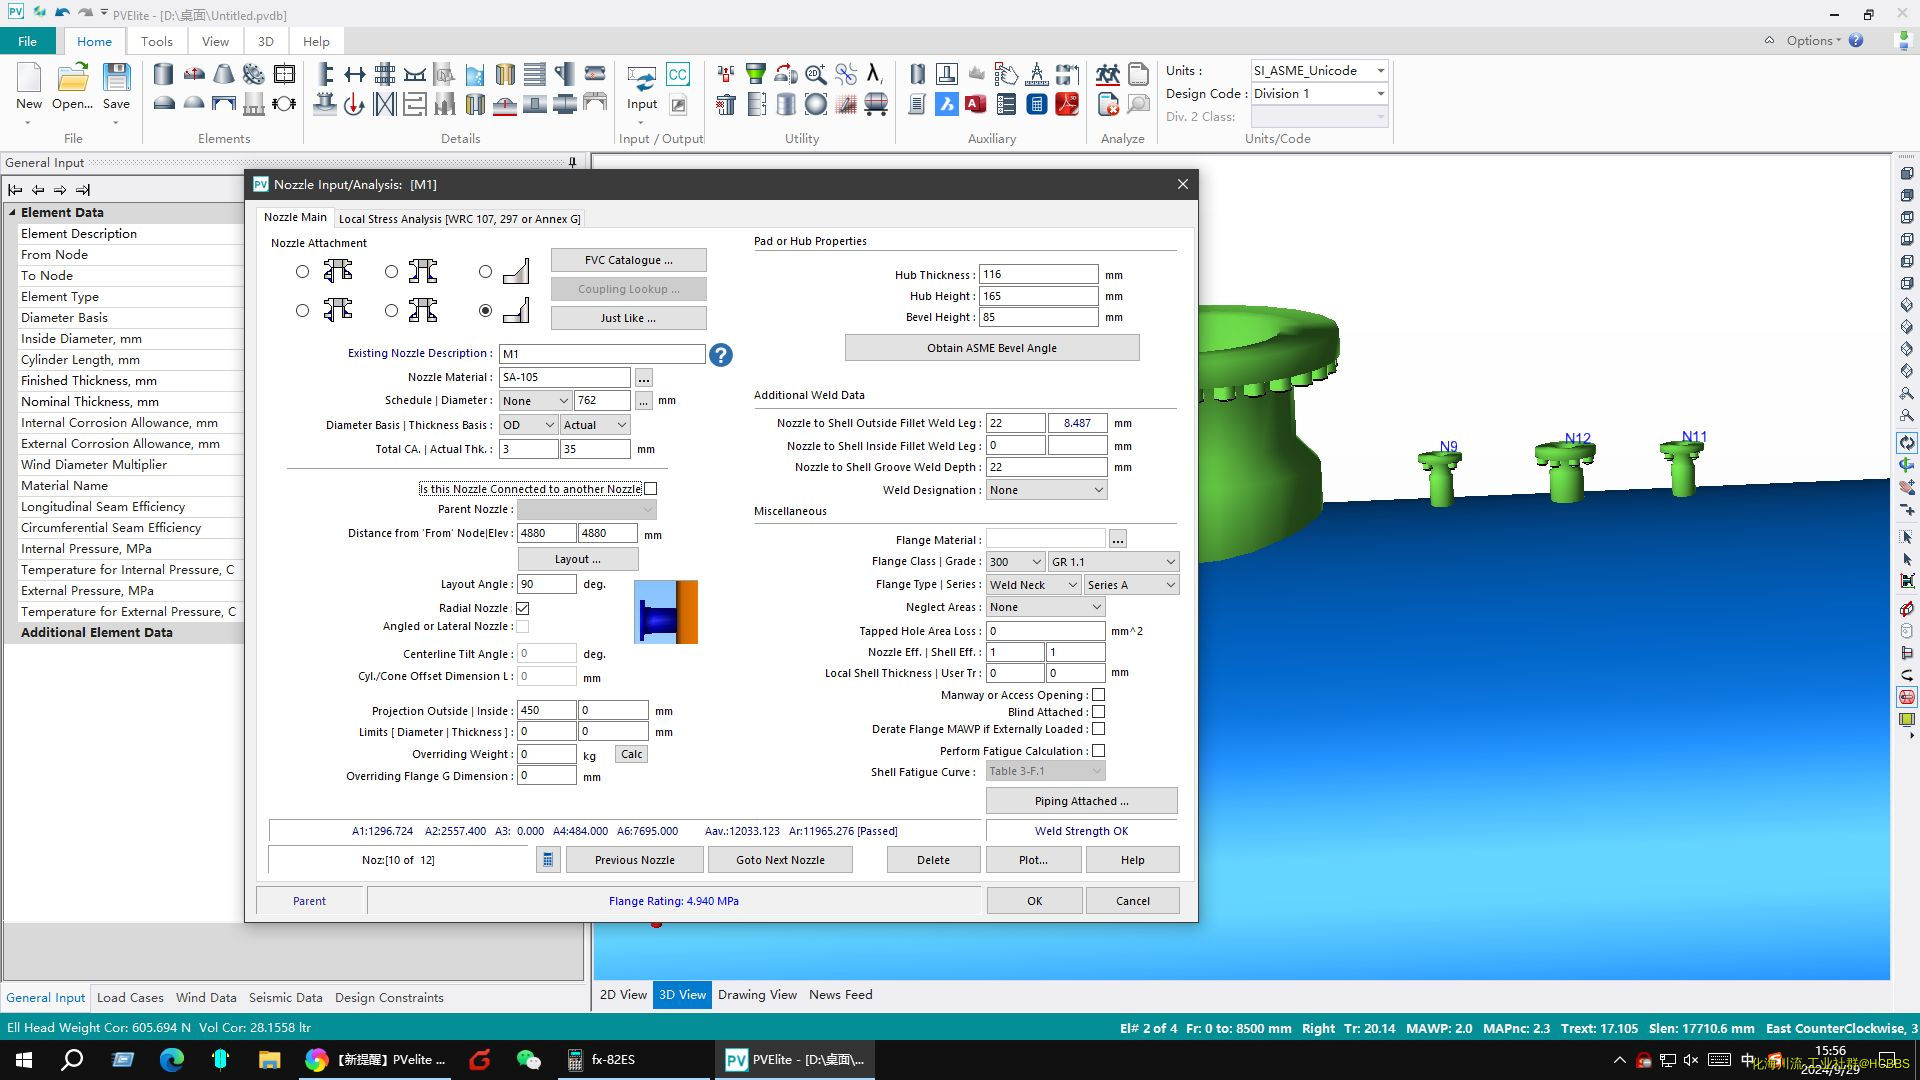The height and width of the screenshot is (1080, 1920).
Task: Enable Derate Flange MAWP if Externally Loaded
Action: tap(1098, 729)
